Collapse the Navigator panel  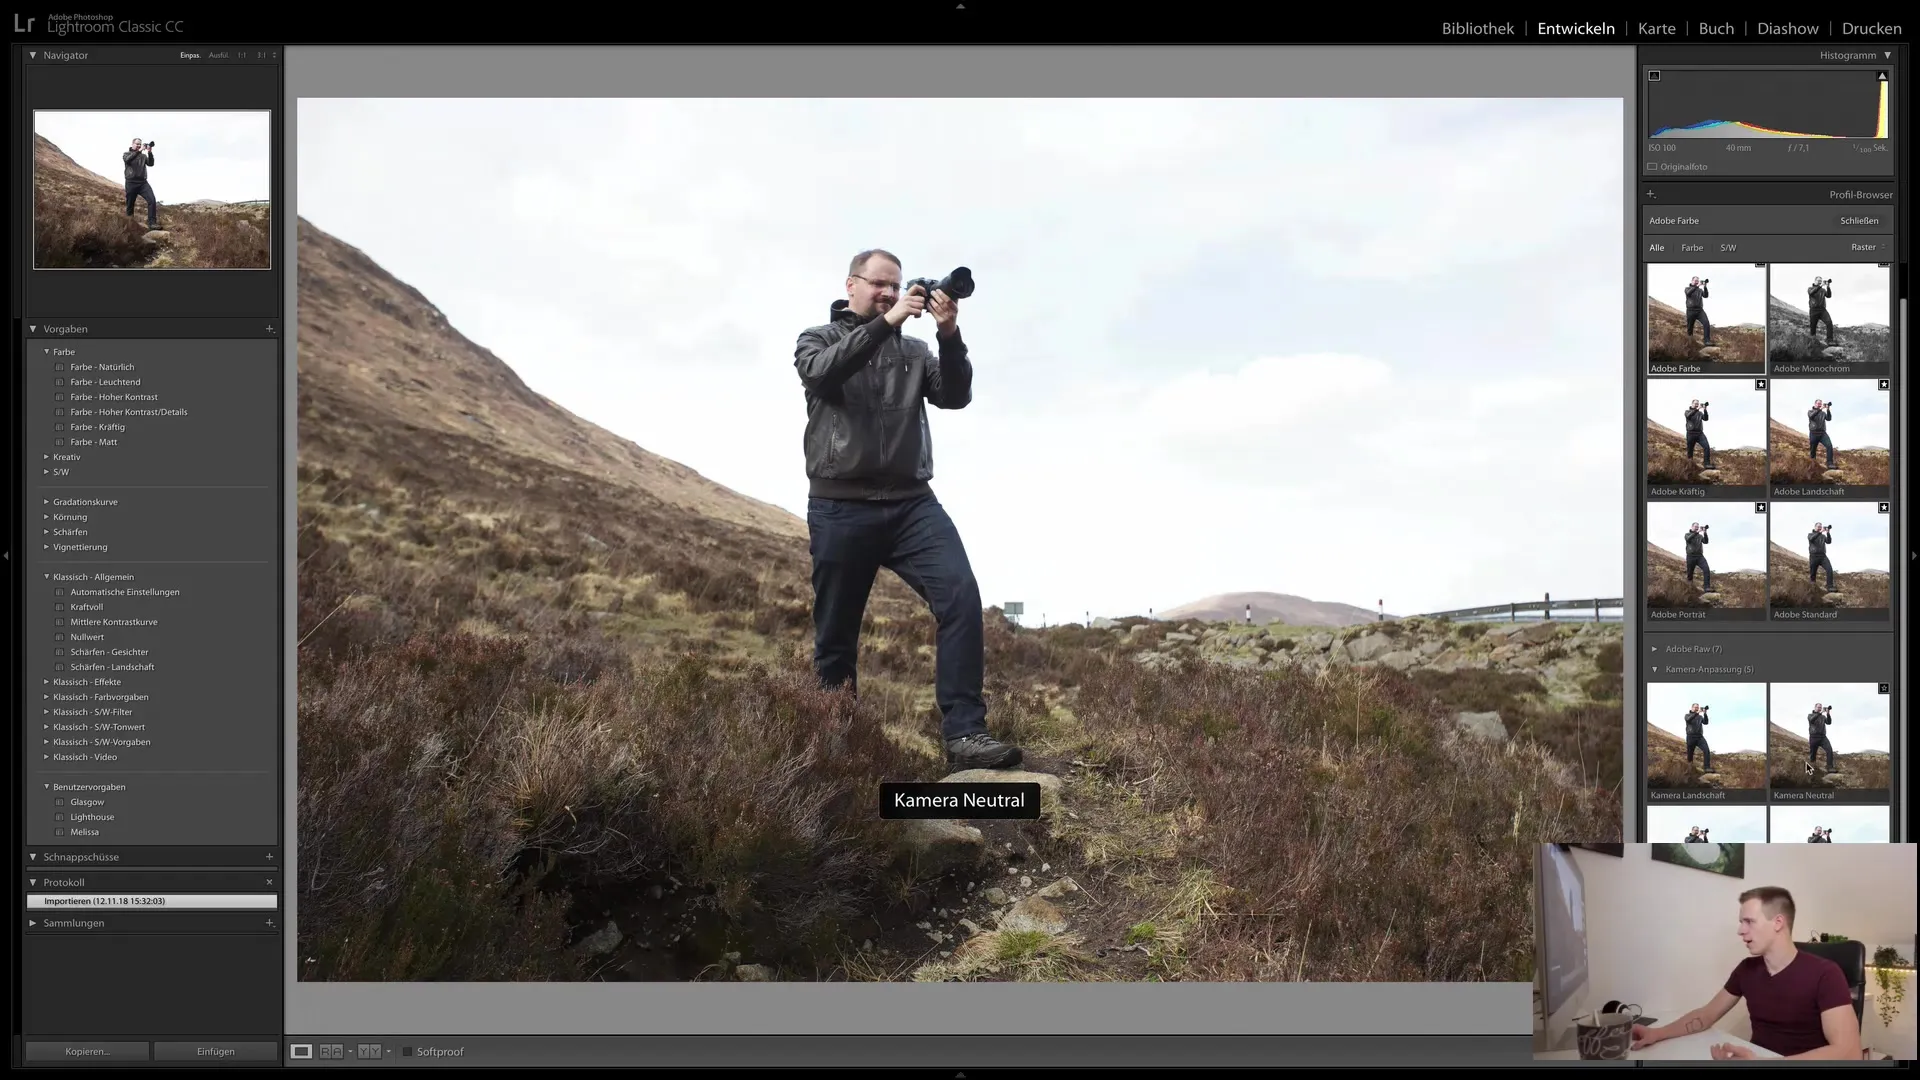33,55
